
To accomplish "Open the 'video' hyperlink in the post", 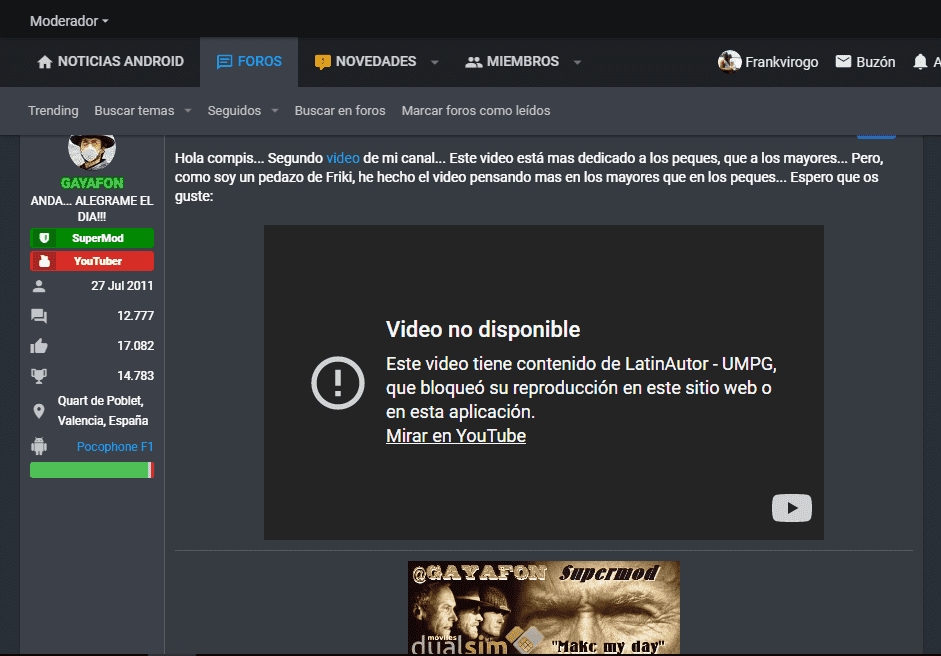I will pyautogui.click(x=343, y=158).
